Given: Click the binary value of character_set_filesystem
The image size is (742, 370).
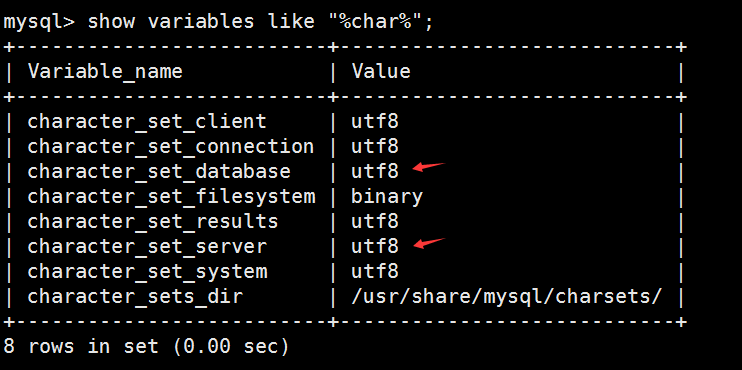Looking at the screenshot, I should (387, 197).
